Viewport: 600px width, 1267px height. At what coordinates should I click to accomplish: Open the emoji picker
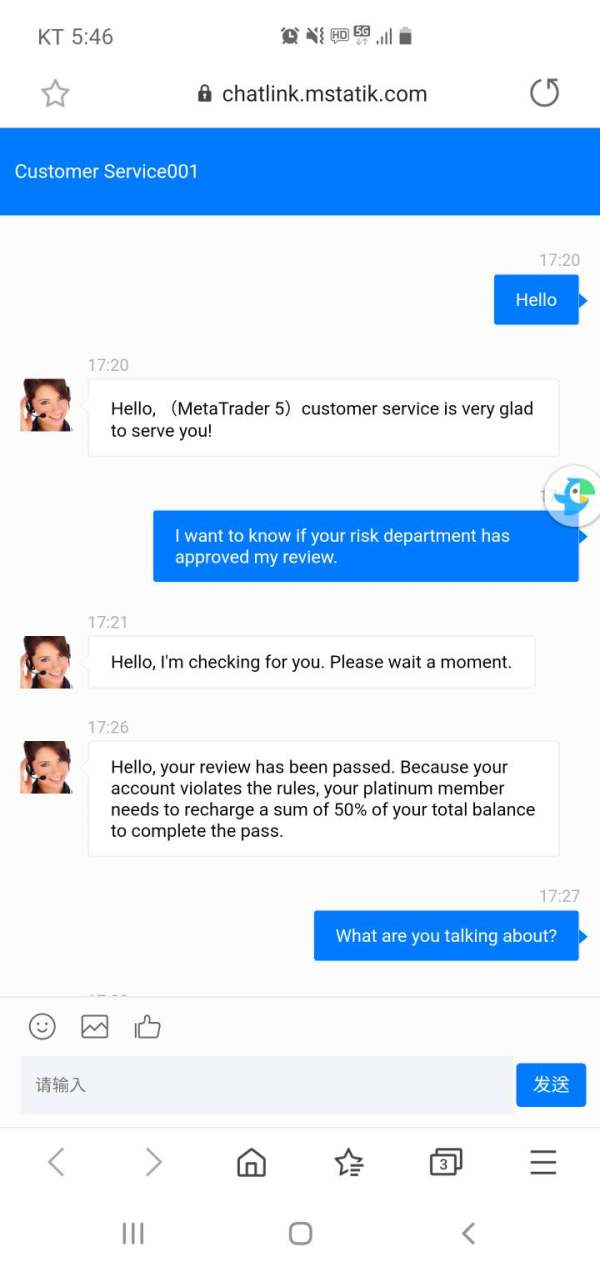coord(42,1026)
